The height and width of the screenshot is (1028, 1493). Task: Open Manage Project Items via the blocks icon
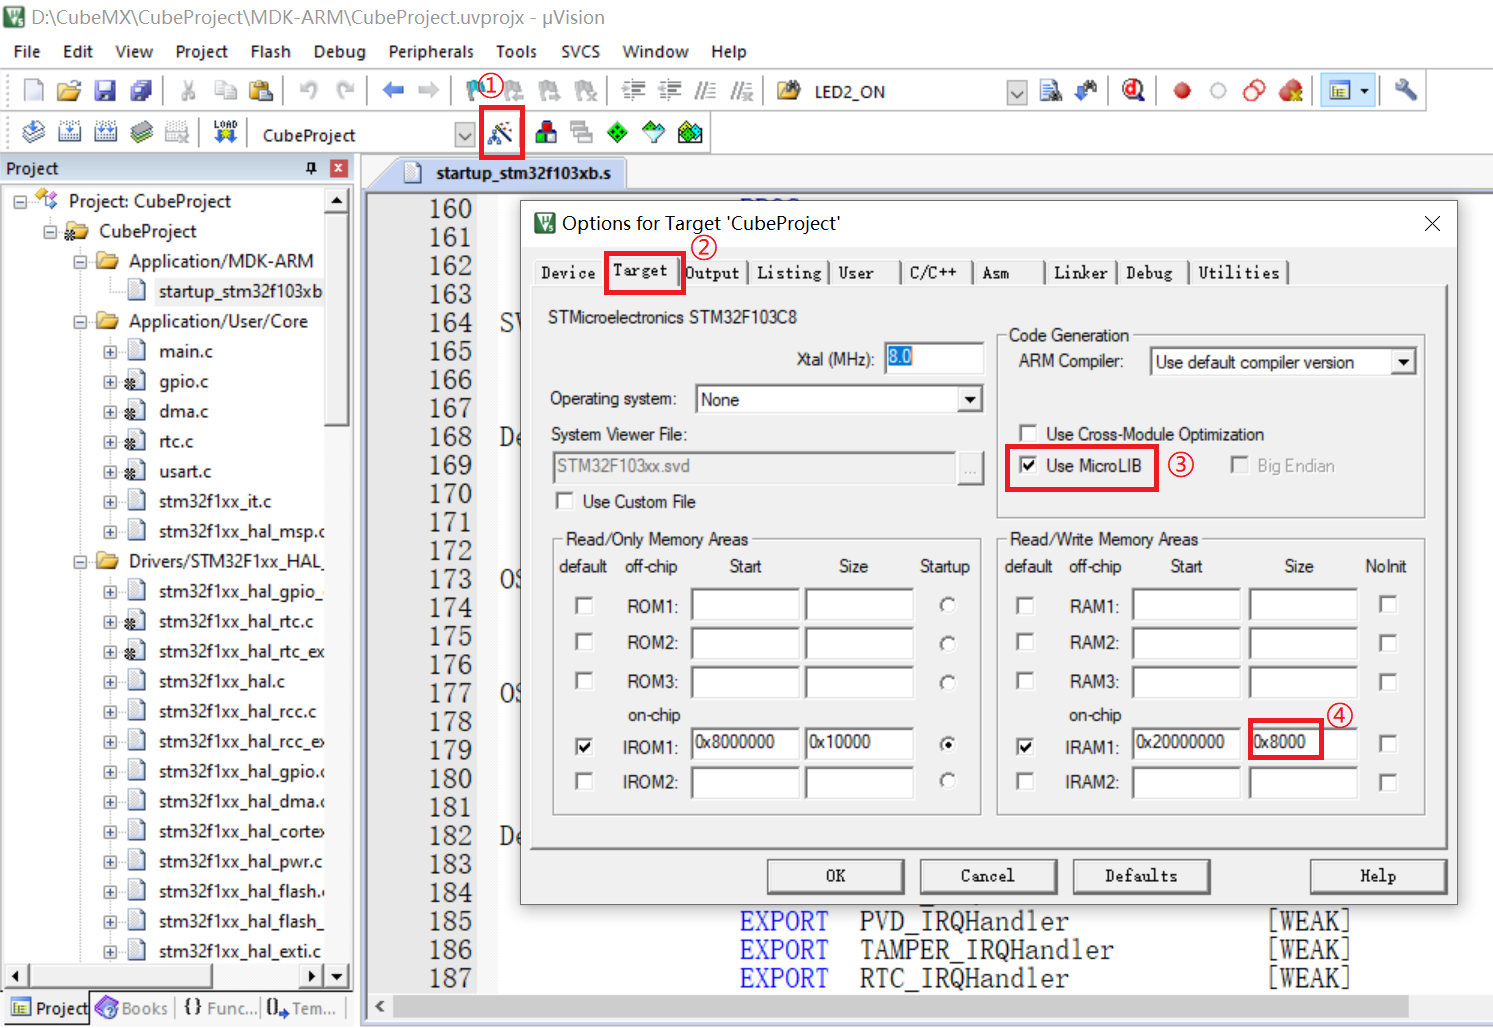(x=546, y=131)
